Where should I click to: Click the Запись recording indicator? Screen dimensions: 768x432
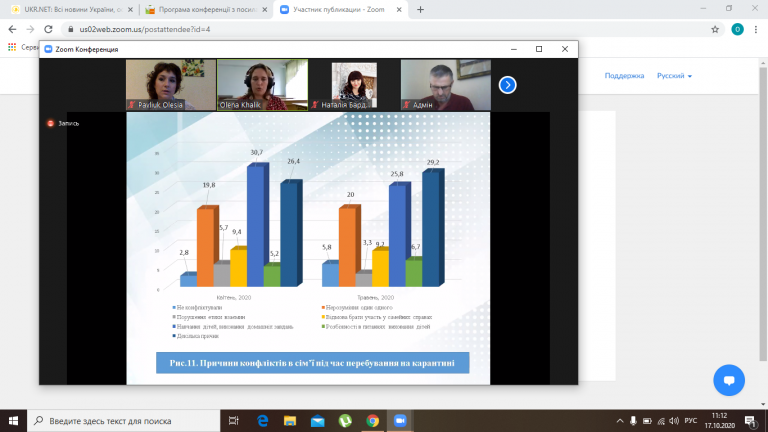point(63,123)
